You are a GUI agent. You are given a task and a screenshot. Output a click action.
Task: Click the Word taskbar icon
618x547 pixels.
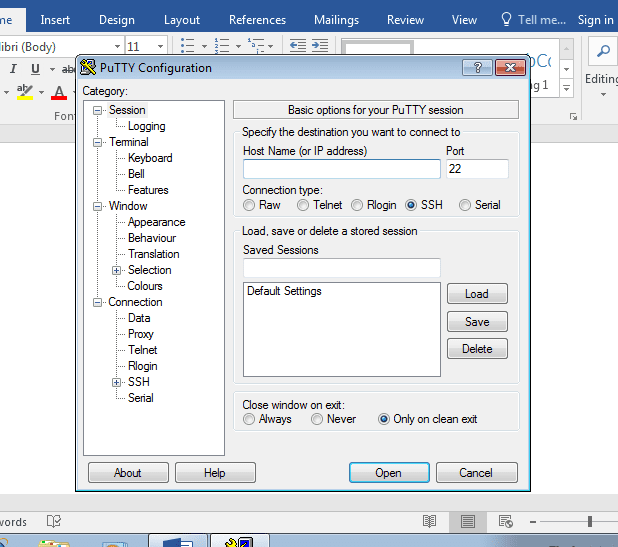[x=178, y=541]
